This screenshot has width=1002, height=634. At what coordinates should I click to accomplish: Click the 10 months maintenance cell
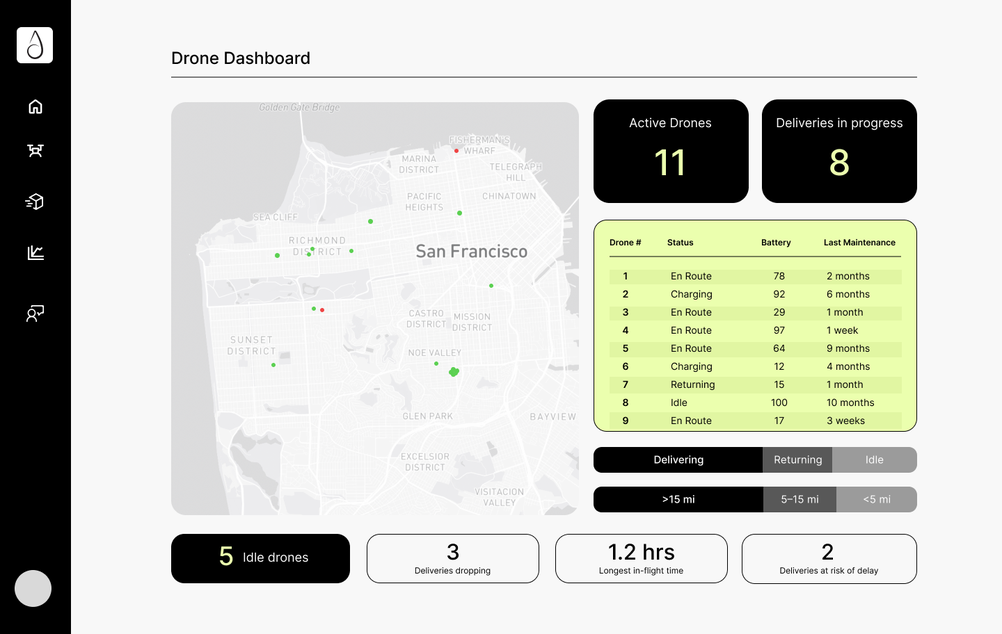pyautogui.click(x=850, y=403)
